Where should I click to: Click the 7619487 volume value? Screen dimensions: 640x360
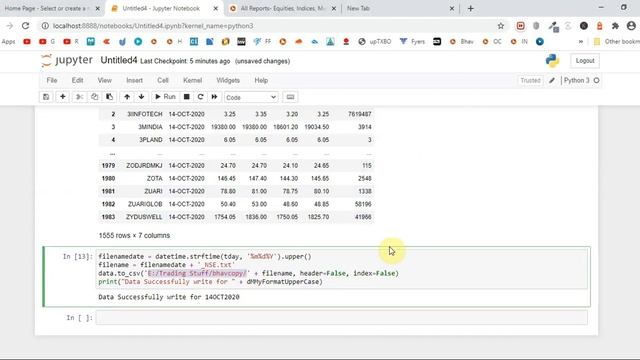(360, 114)
